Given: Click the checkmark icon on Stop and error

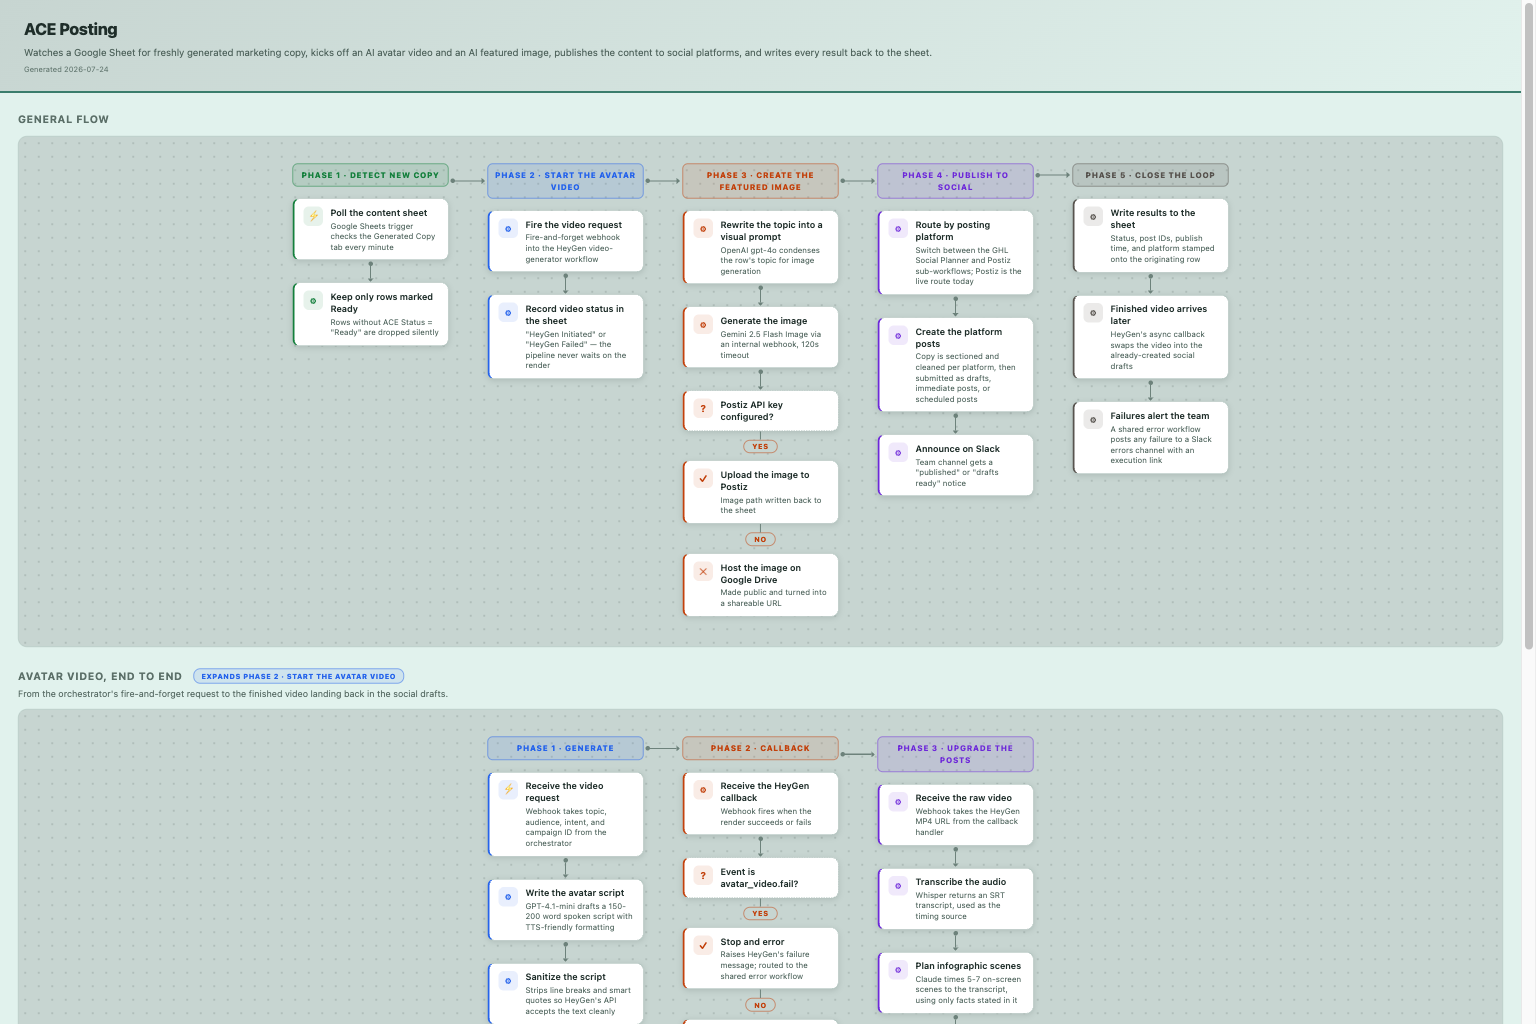Looking at the screenshot, I should (703, 945).
